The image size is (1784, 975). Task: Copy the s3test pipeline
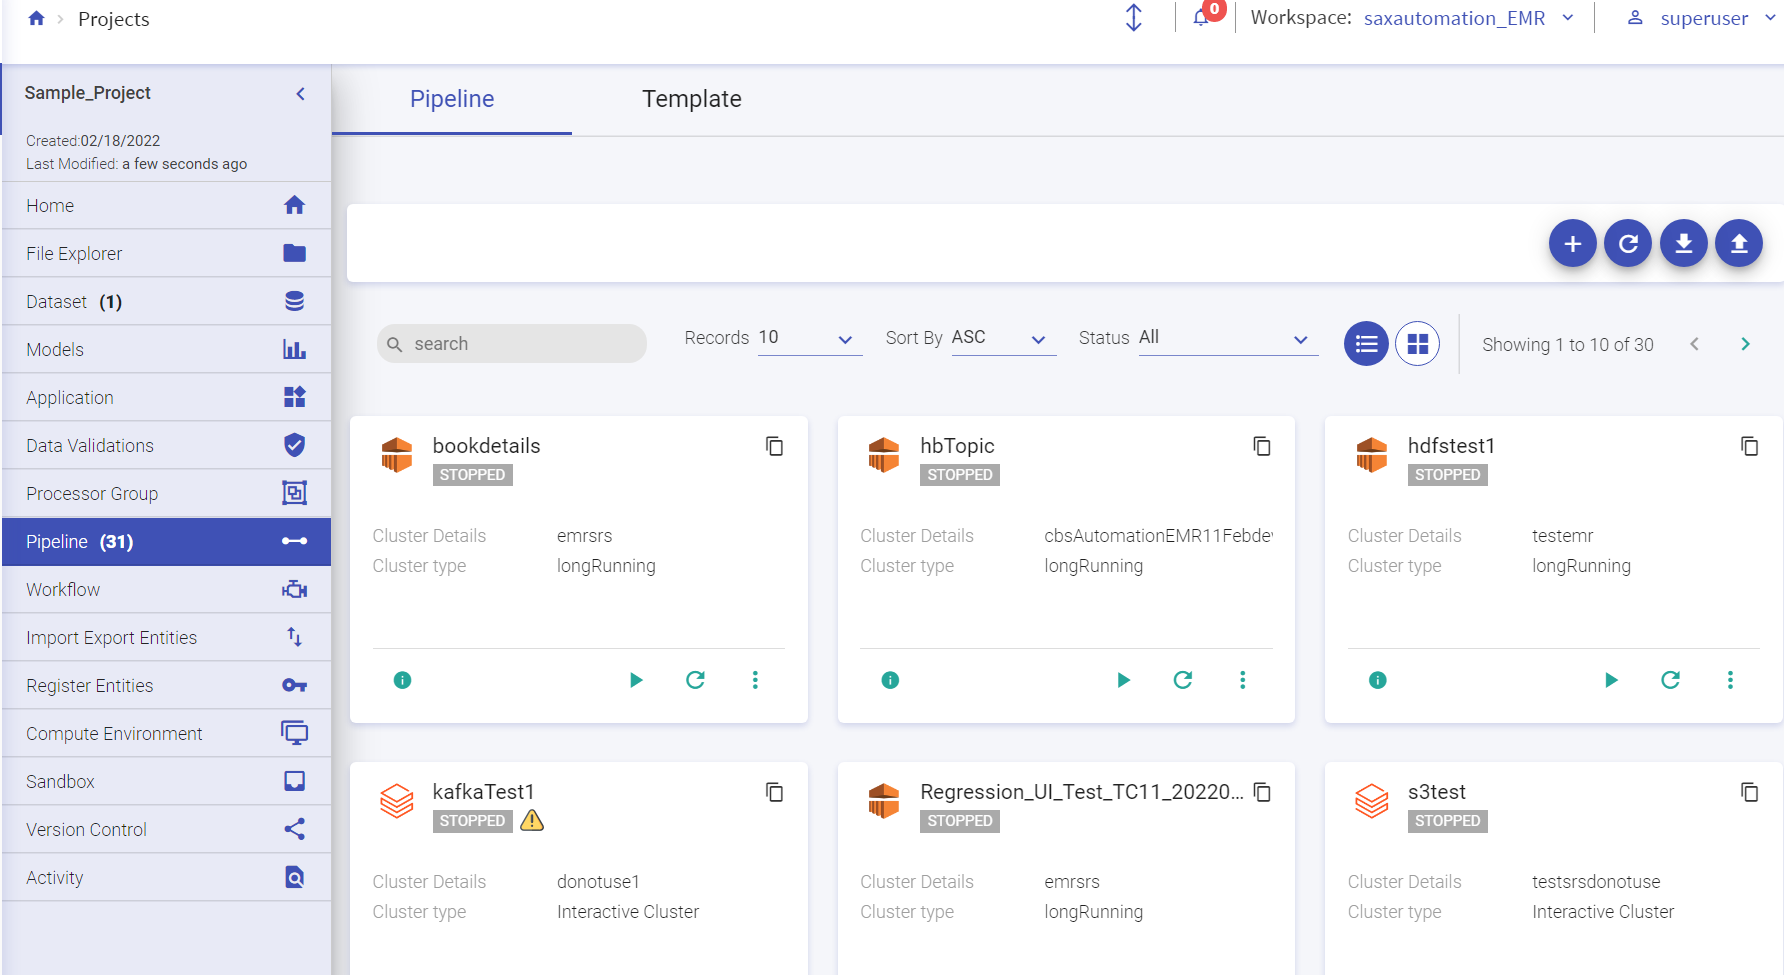point(1749,792)
